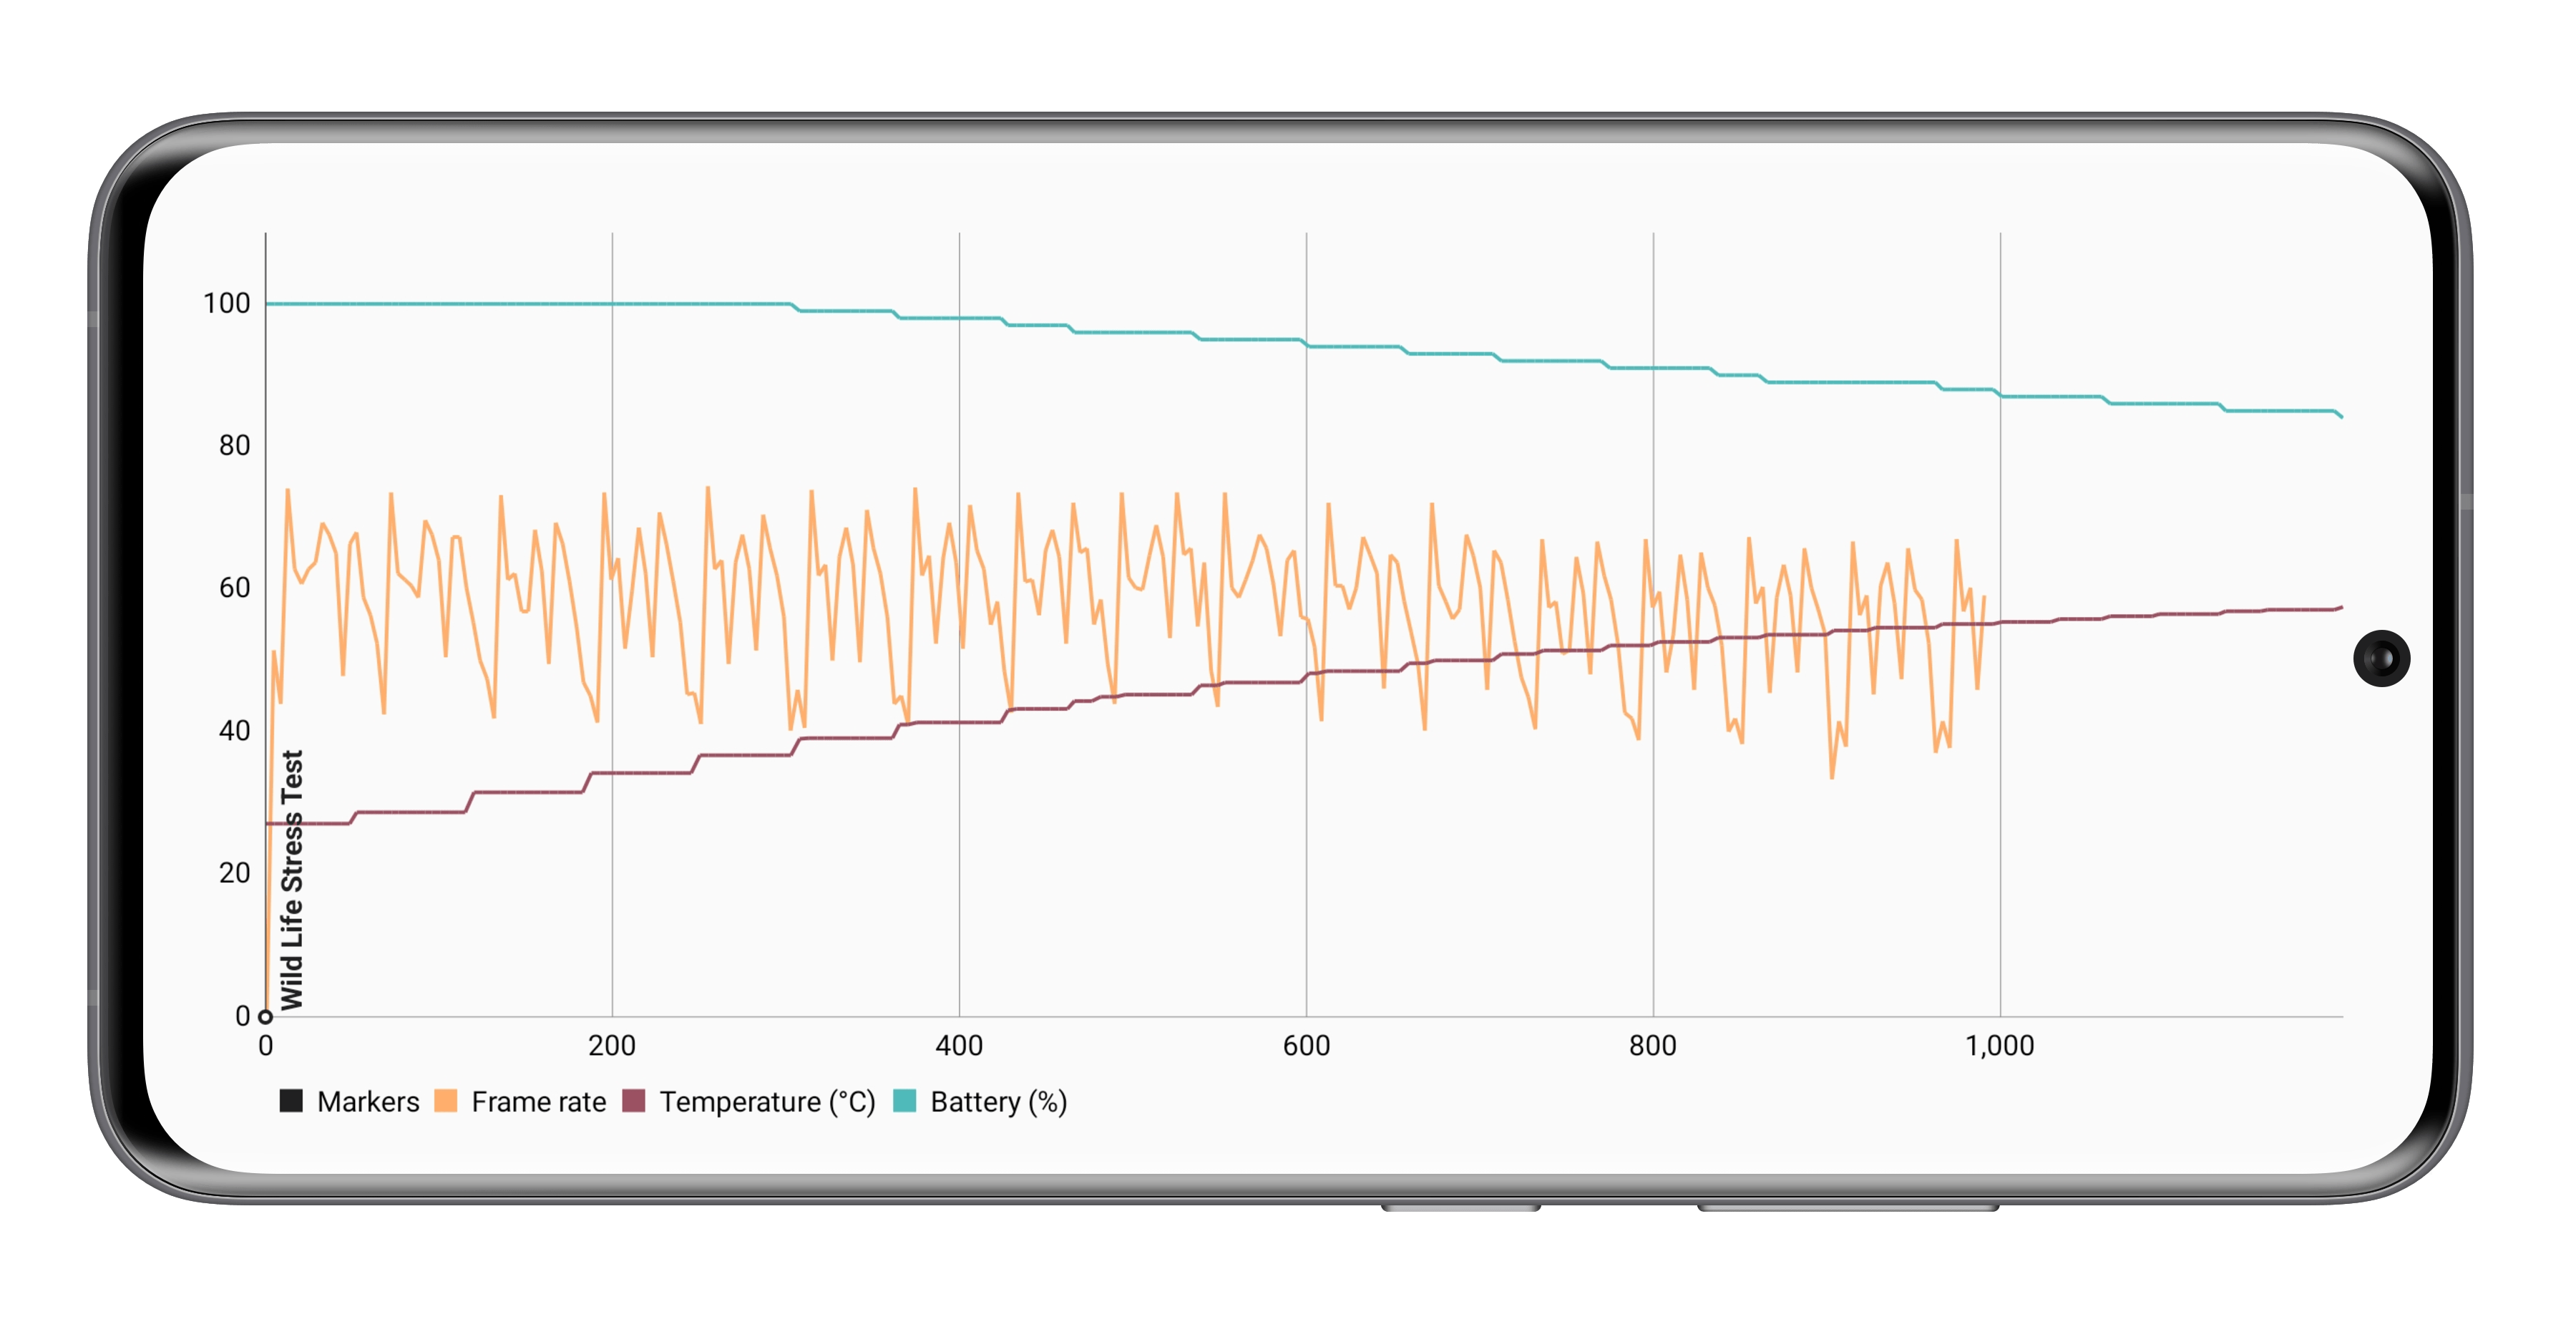
Task: Toggle the Temperature (°C) legend label
Action: pos(767,1102)
